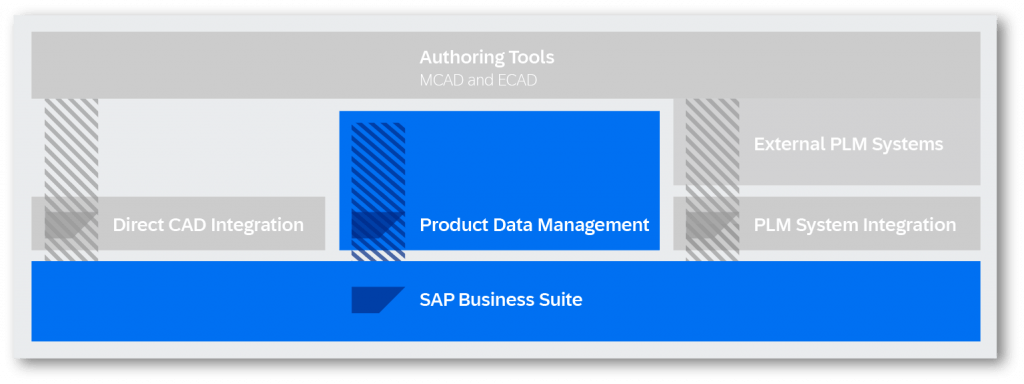
Task: Select the Direct CAD Integration label
Action: [x=208, y=225]
